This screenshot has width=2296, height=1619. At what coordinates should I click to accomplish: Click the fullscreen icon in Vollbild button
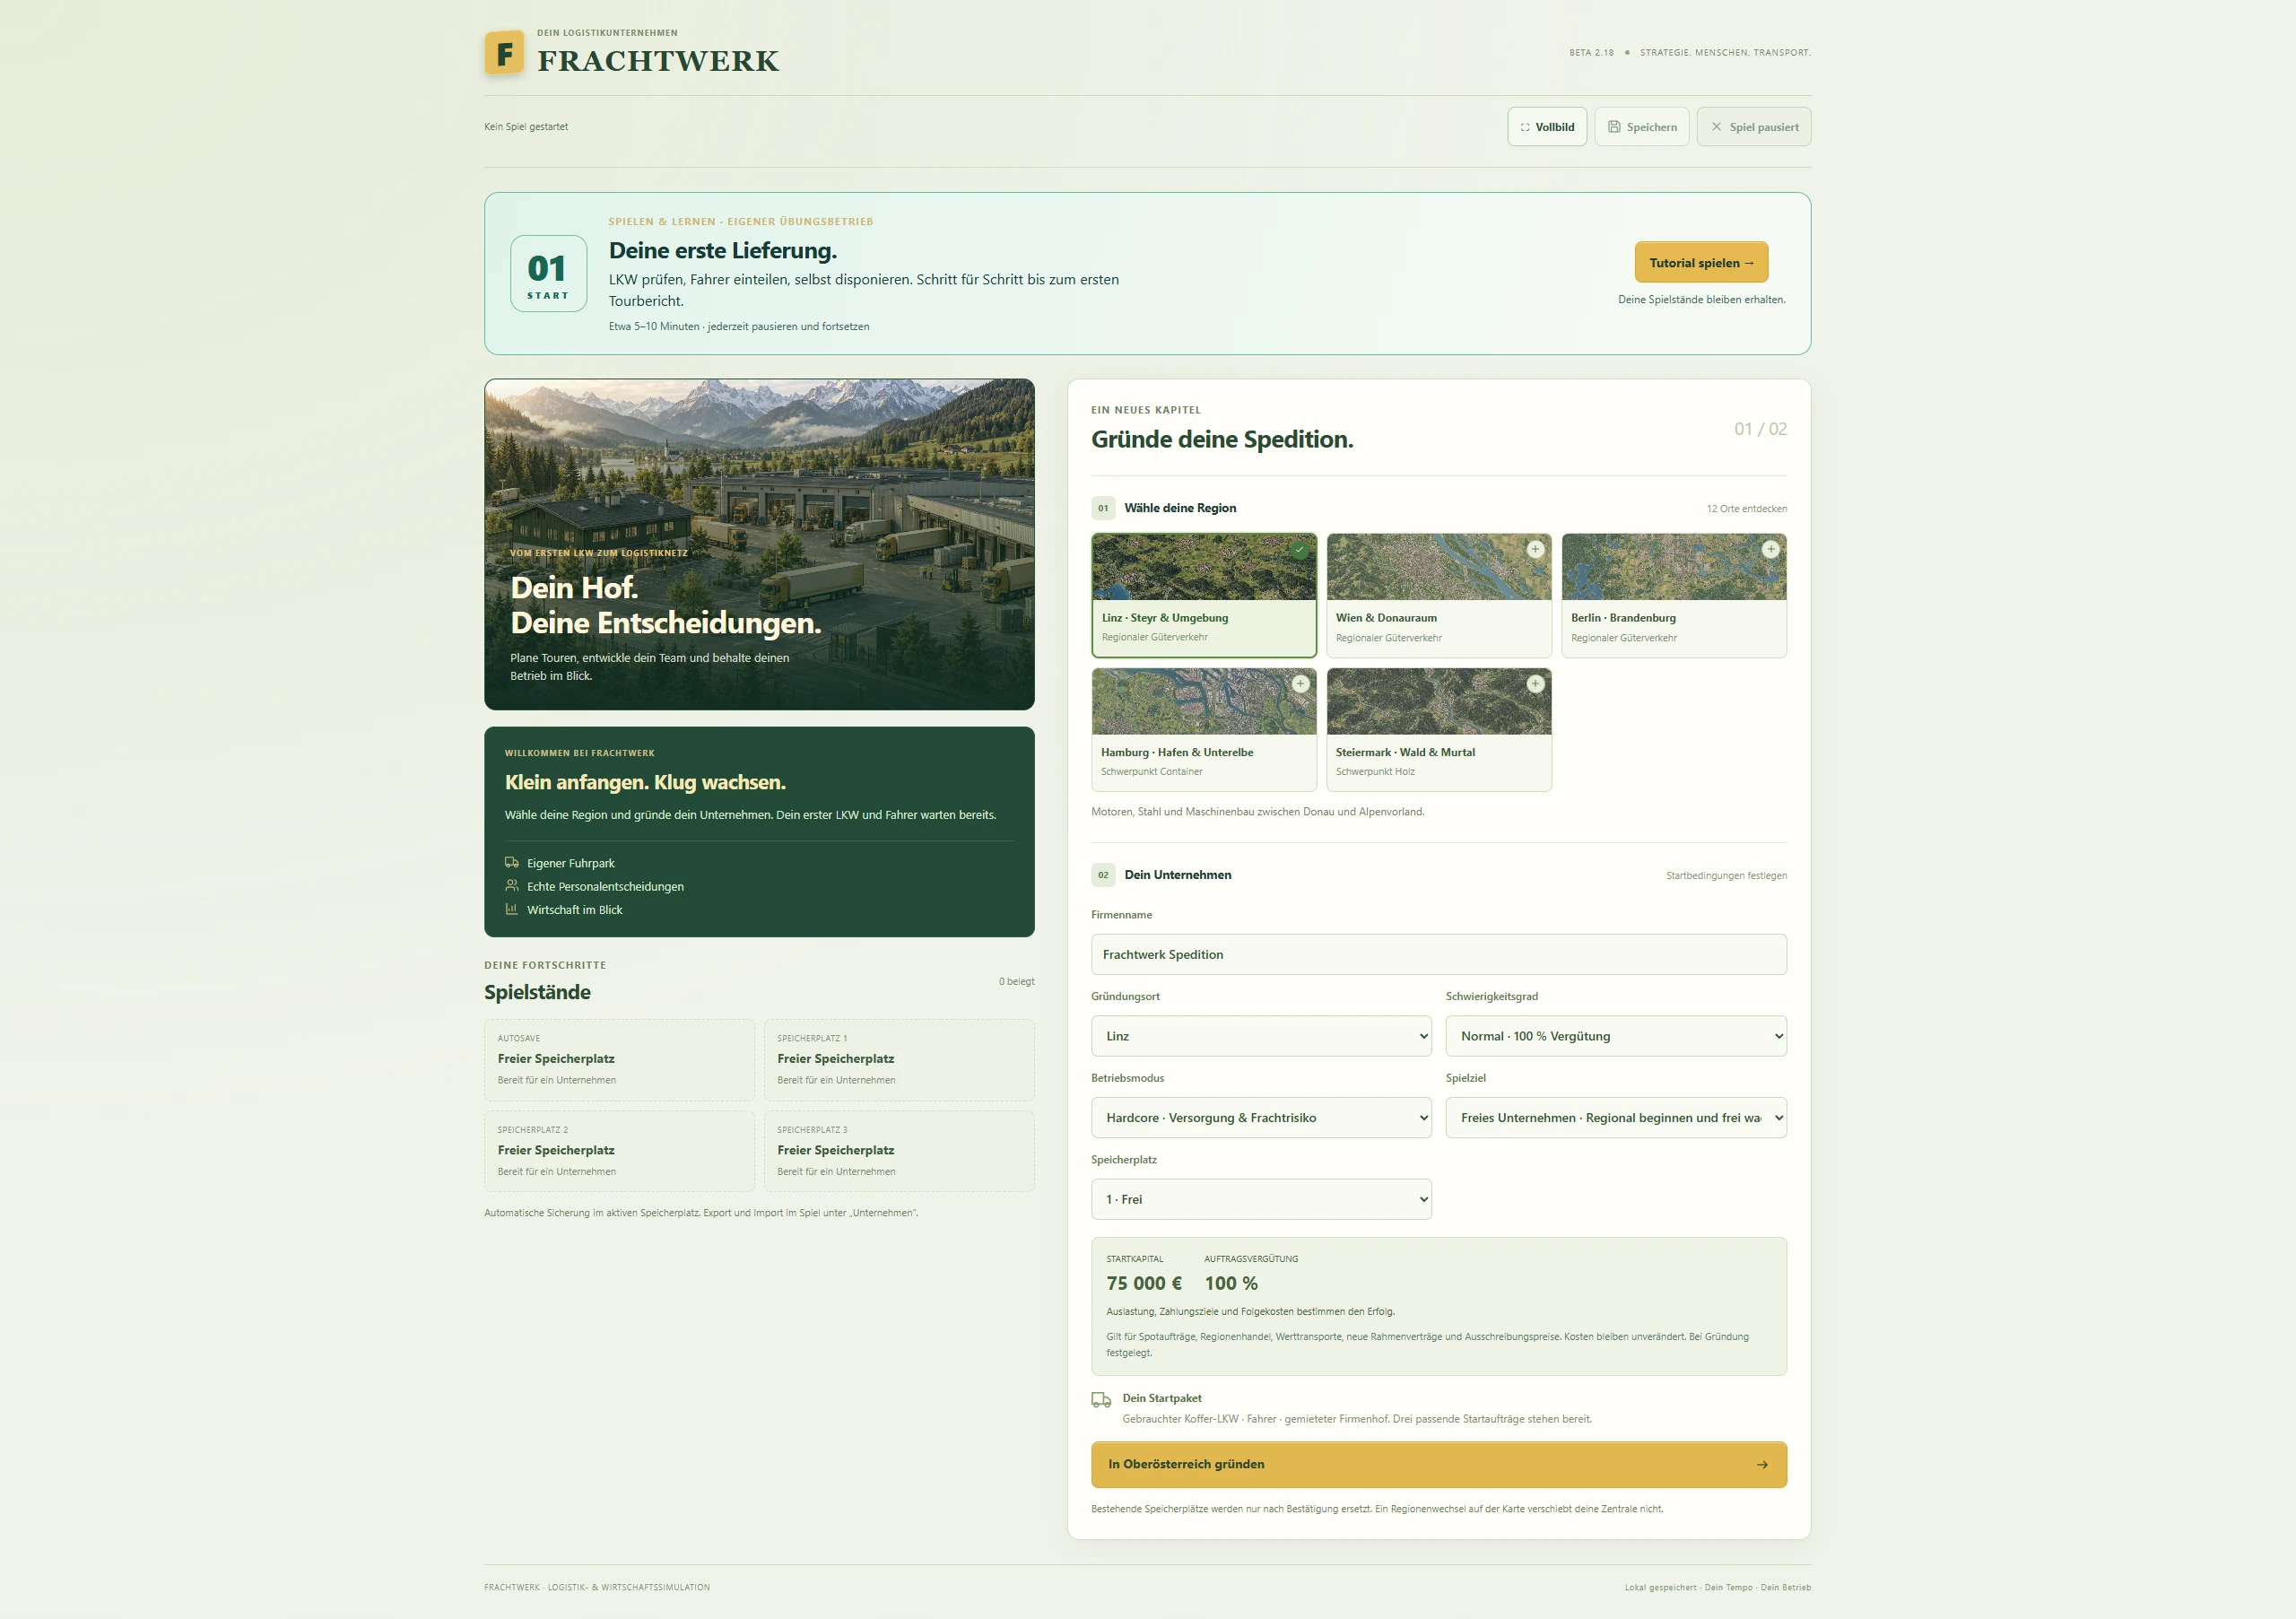point(1525,127)
